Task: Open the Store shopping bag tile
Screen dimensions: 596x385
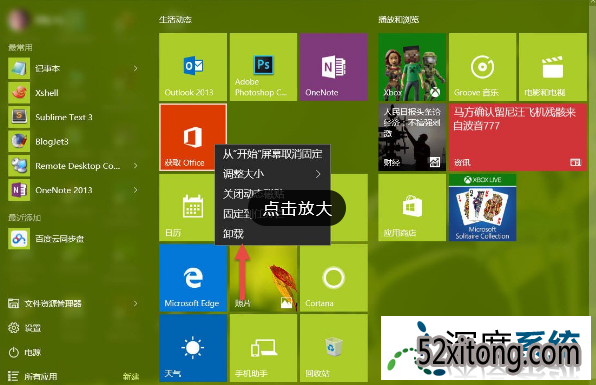Action: pyautogui.click(x=412, y=208)
